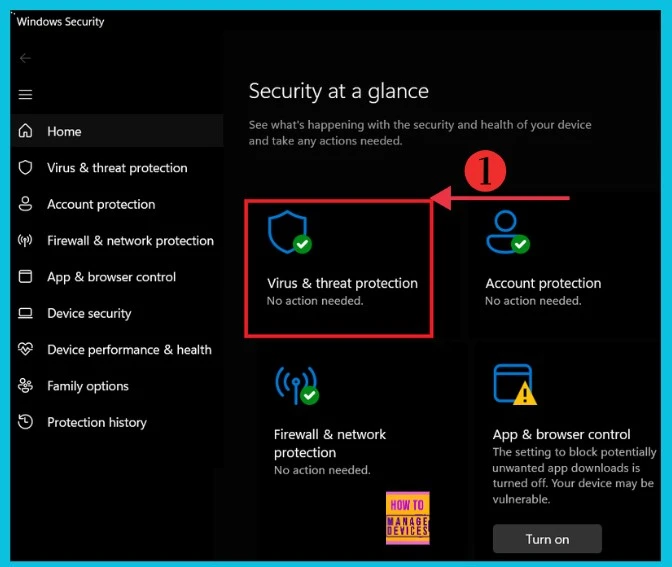Image resolution: width=672 pixels, height=567 pixels.
Task: Open the Virus & threat protection card title
Action: (342, 283)
